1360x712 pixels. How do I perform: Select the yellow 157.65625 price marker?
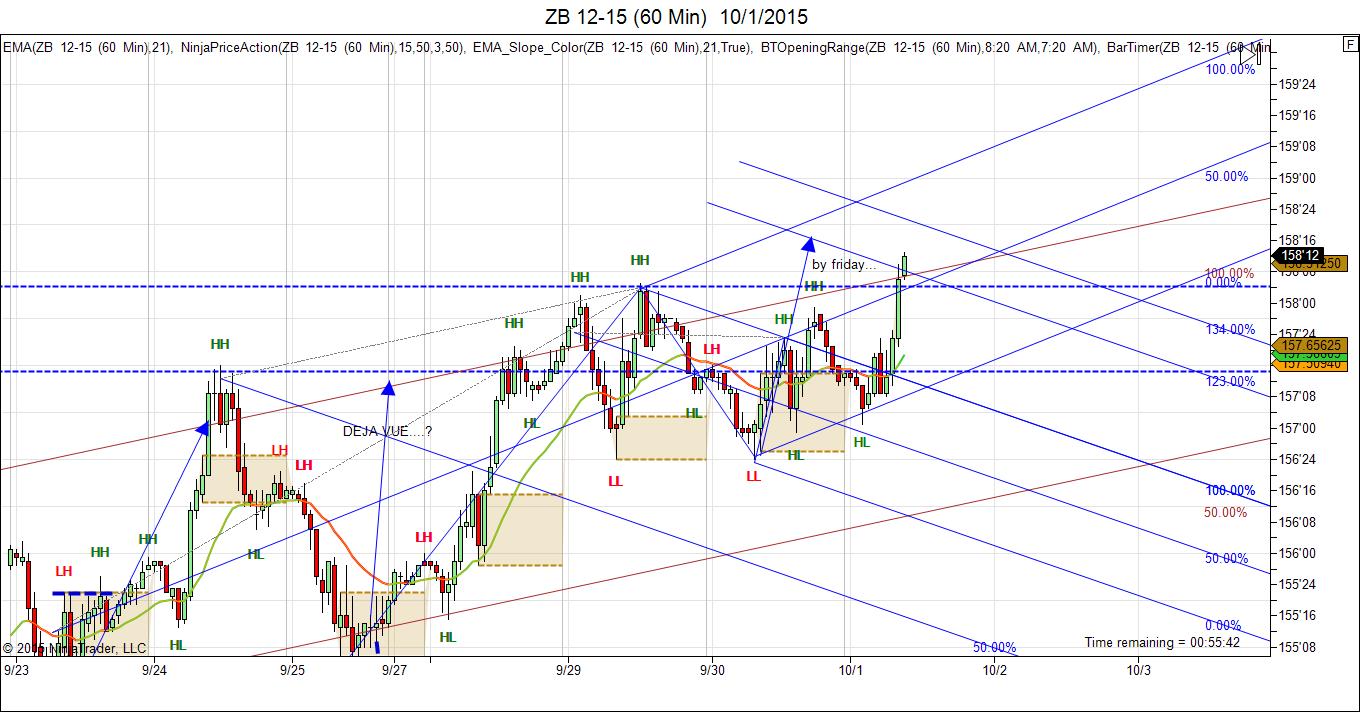pyautogui.click(x=1311, y=345)
